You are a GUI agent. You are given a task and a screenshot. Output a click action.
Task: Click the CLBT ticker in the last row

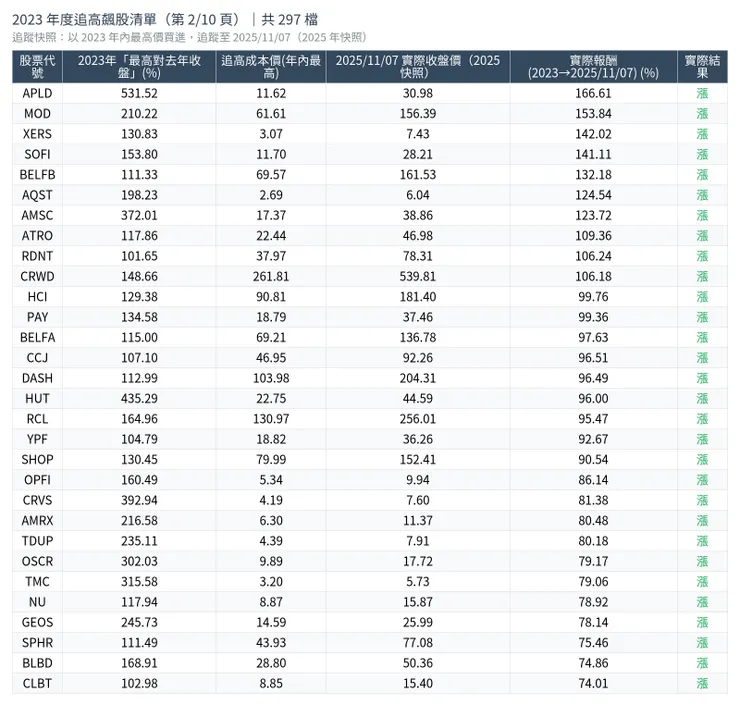click(37, 683)
